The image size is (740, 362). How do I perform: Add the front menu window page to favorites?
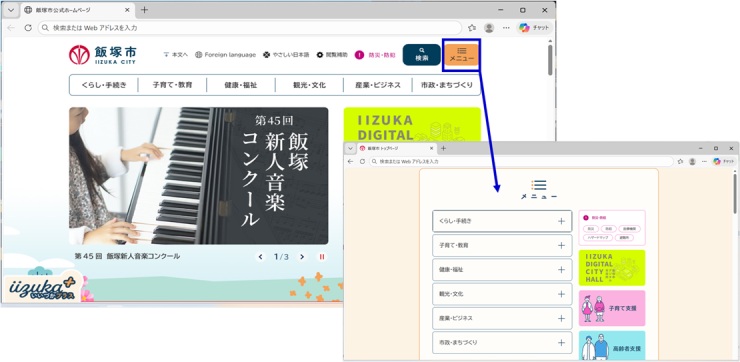[680, 161]
